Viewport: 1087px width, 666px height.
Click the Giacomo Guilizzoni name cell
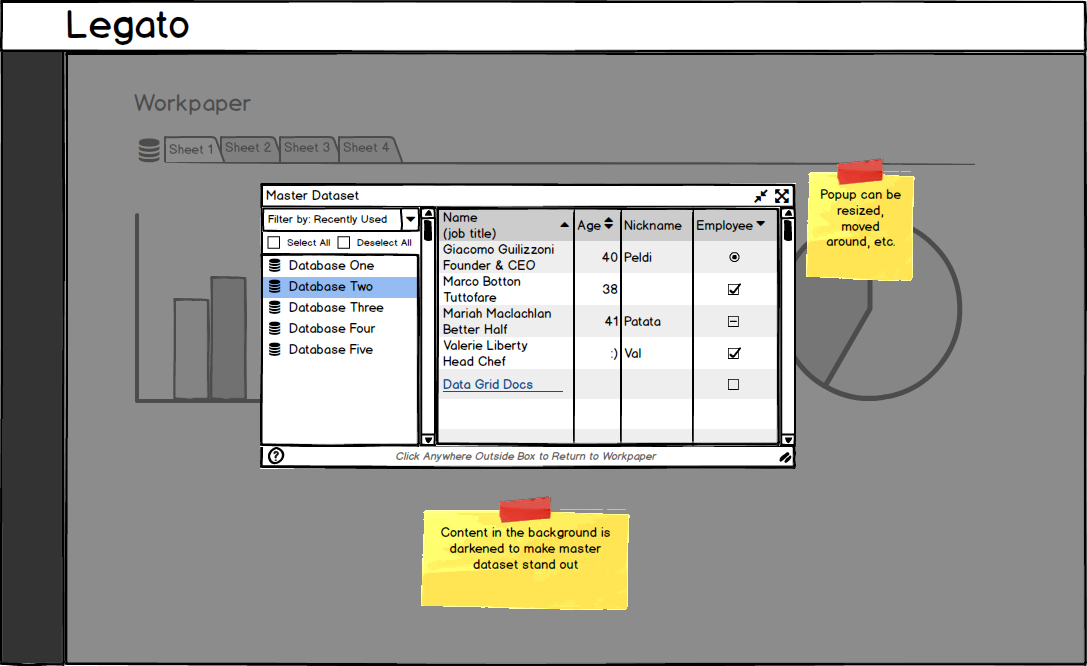tap(507, 257)
